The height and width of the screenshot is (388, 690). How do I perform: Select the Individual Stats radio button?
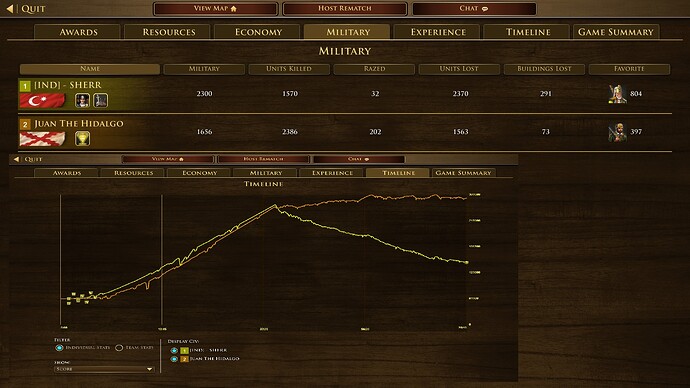[x=59, y=348]
